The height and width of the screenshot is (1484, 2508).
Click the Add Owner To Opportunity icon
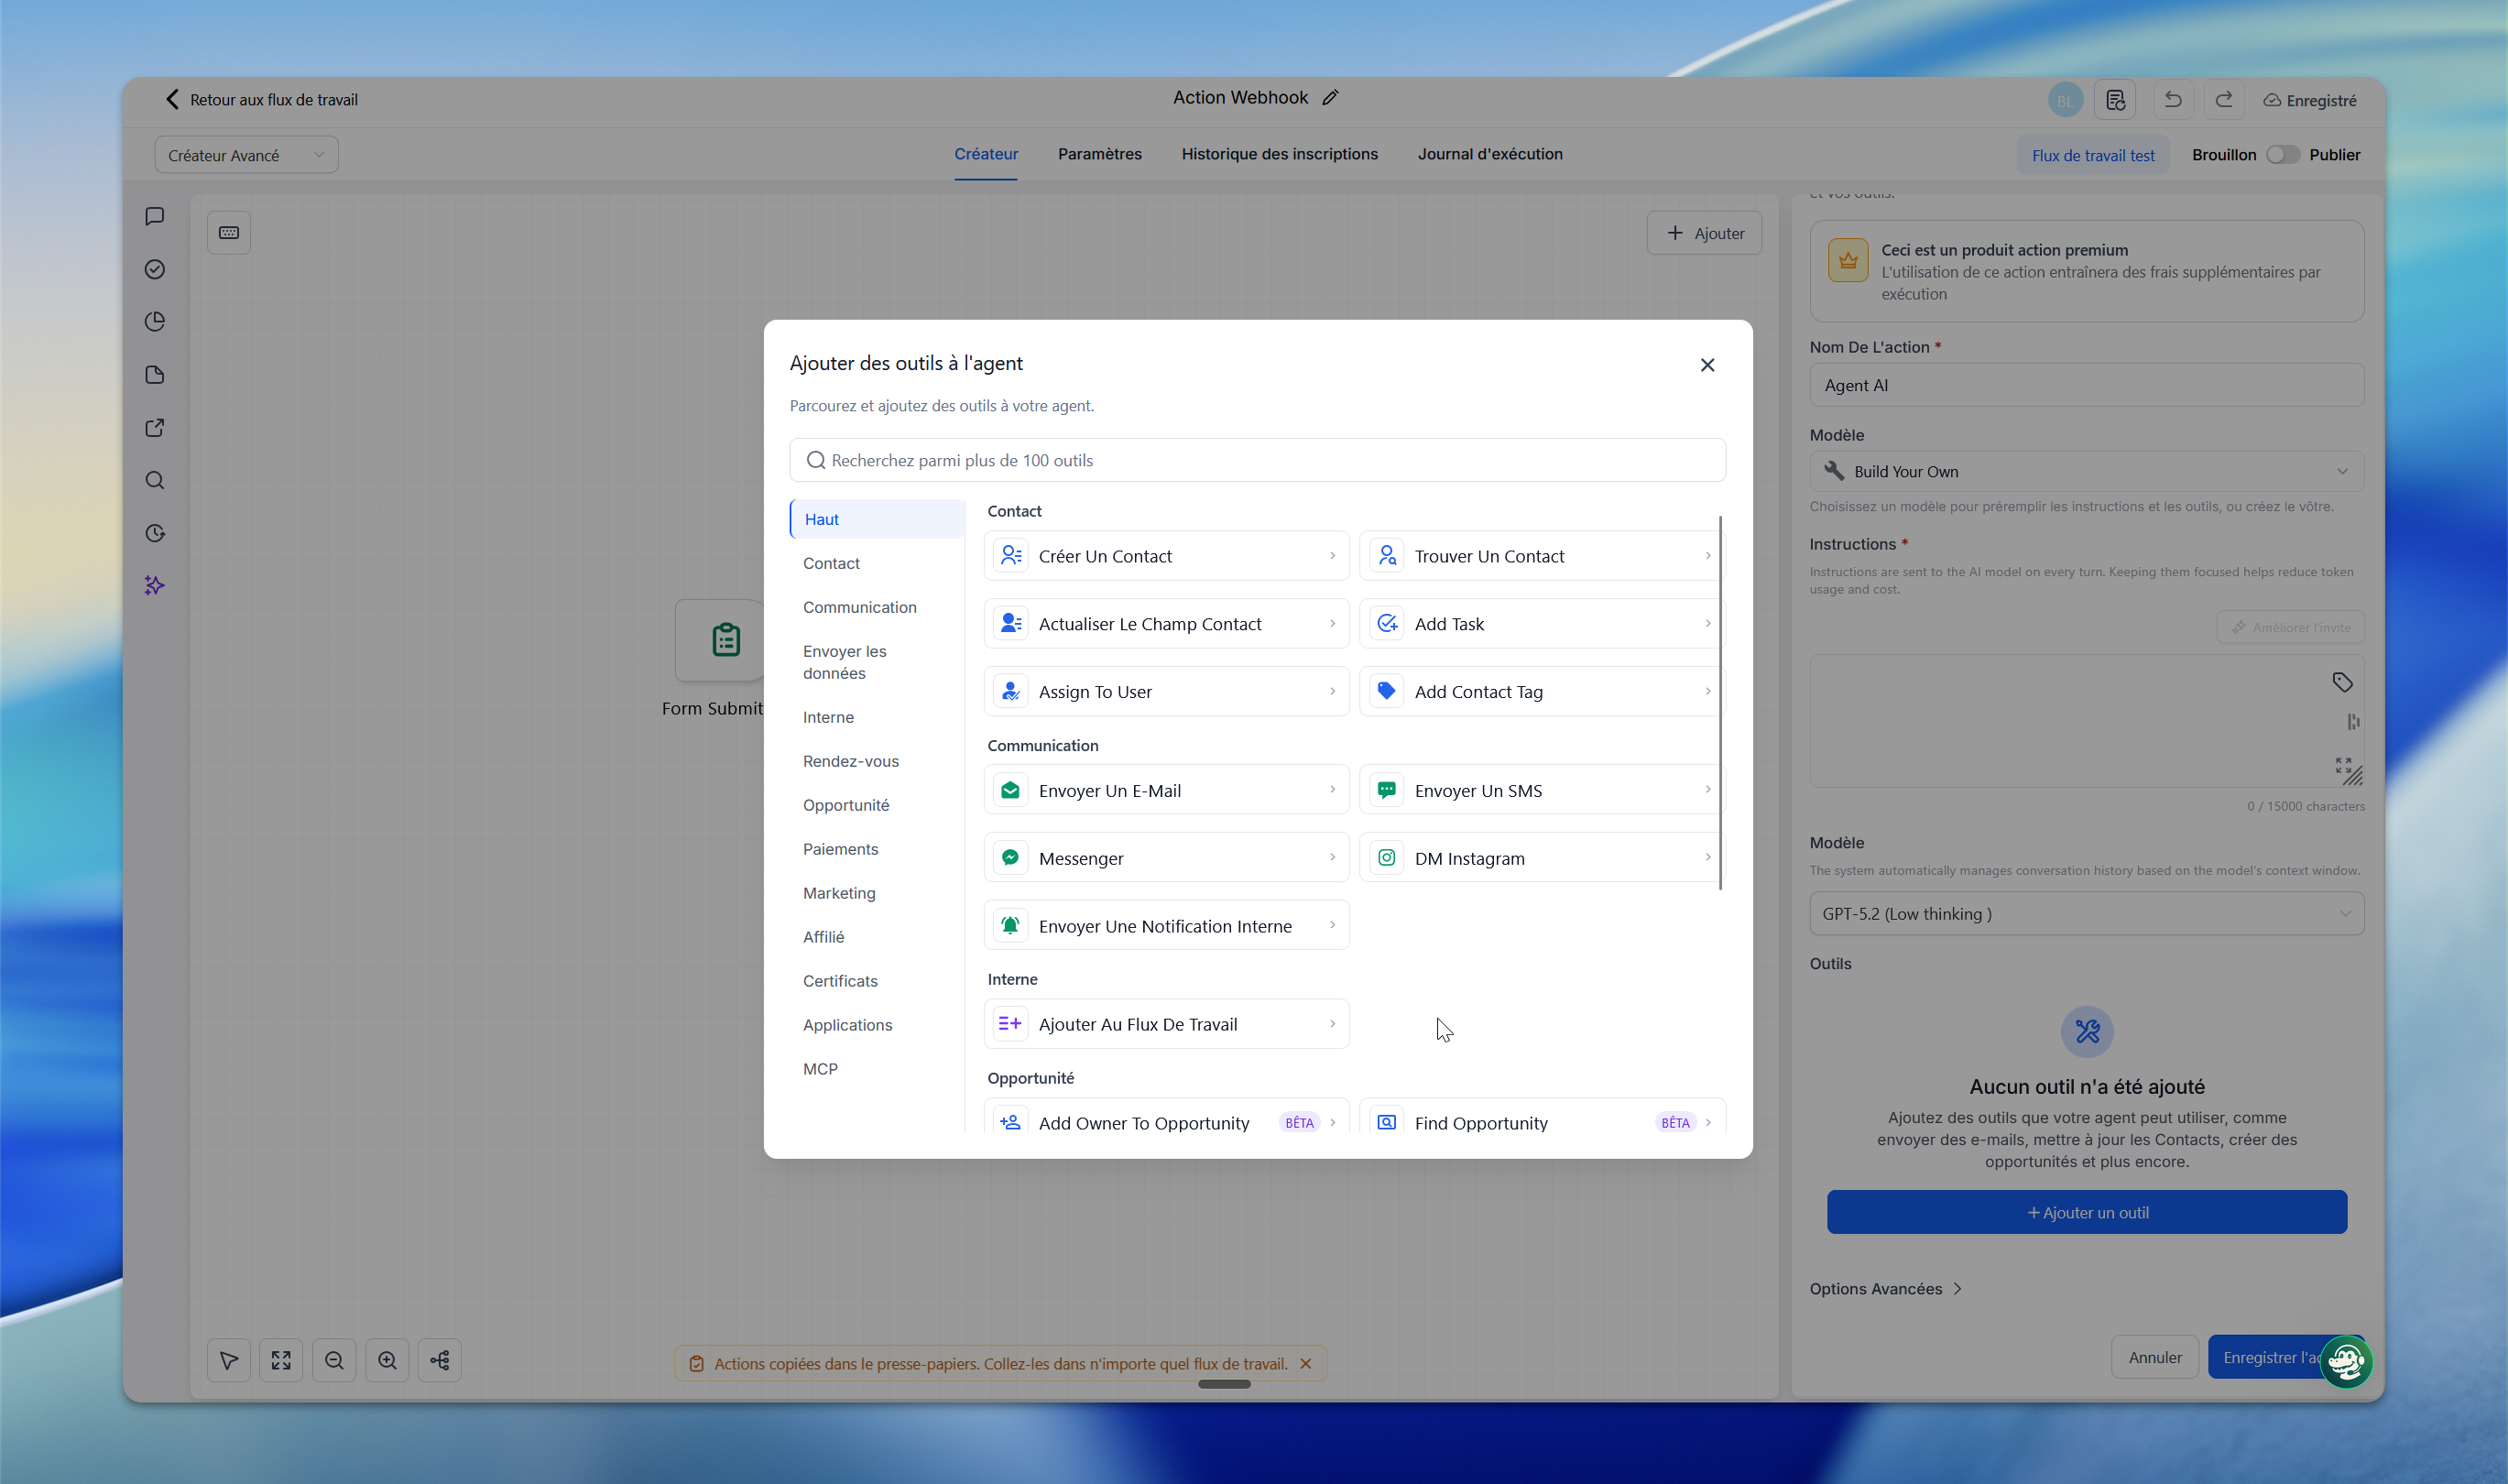[x=1011, y=1122]
